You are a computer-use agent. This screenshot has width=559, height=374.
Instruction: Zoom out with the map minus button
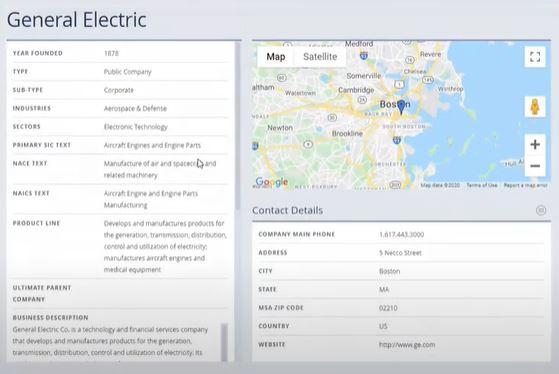(x=535, y=166)
